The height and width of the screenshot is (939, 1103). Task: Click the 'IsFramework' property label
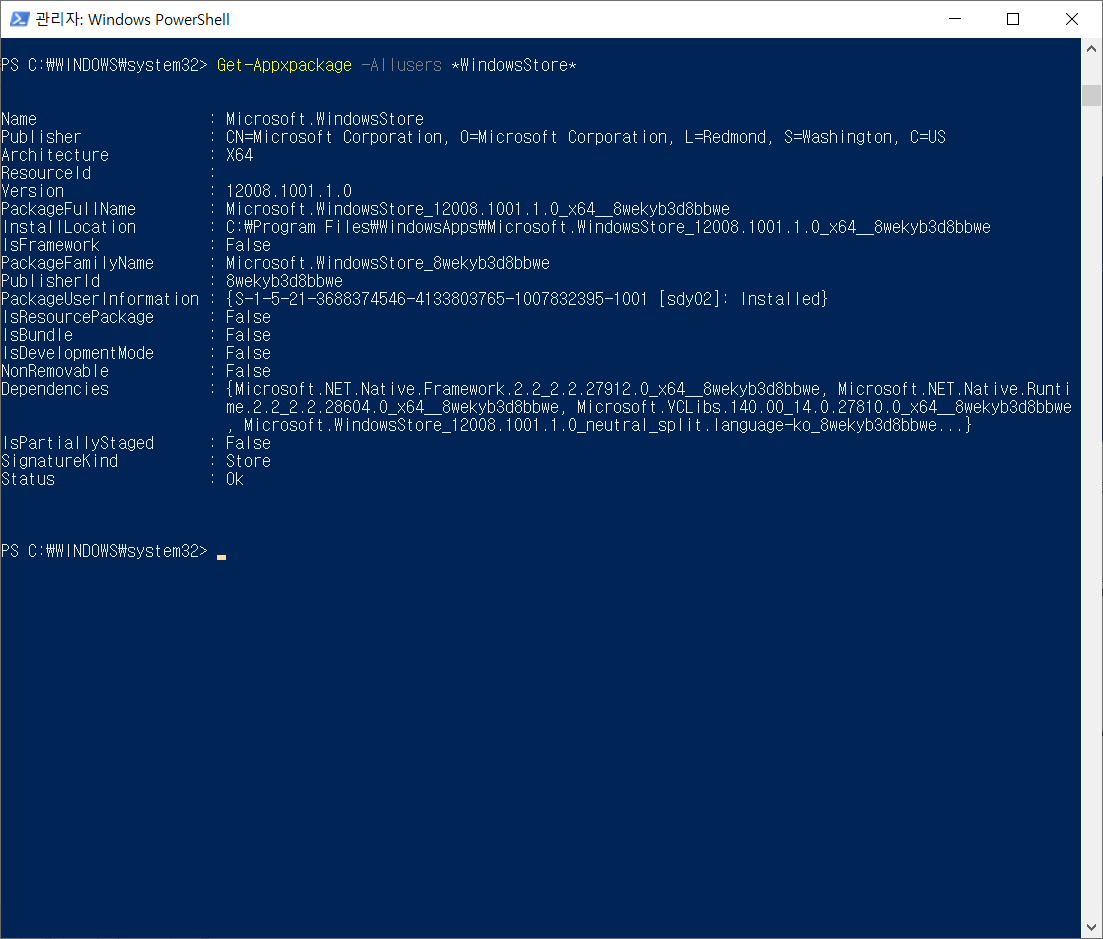[51, 245]
